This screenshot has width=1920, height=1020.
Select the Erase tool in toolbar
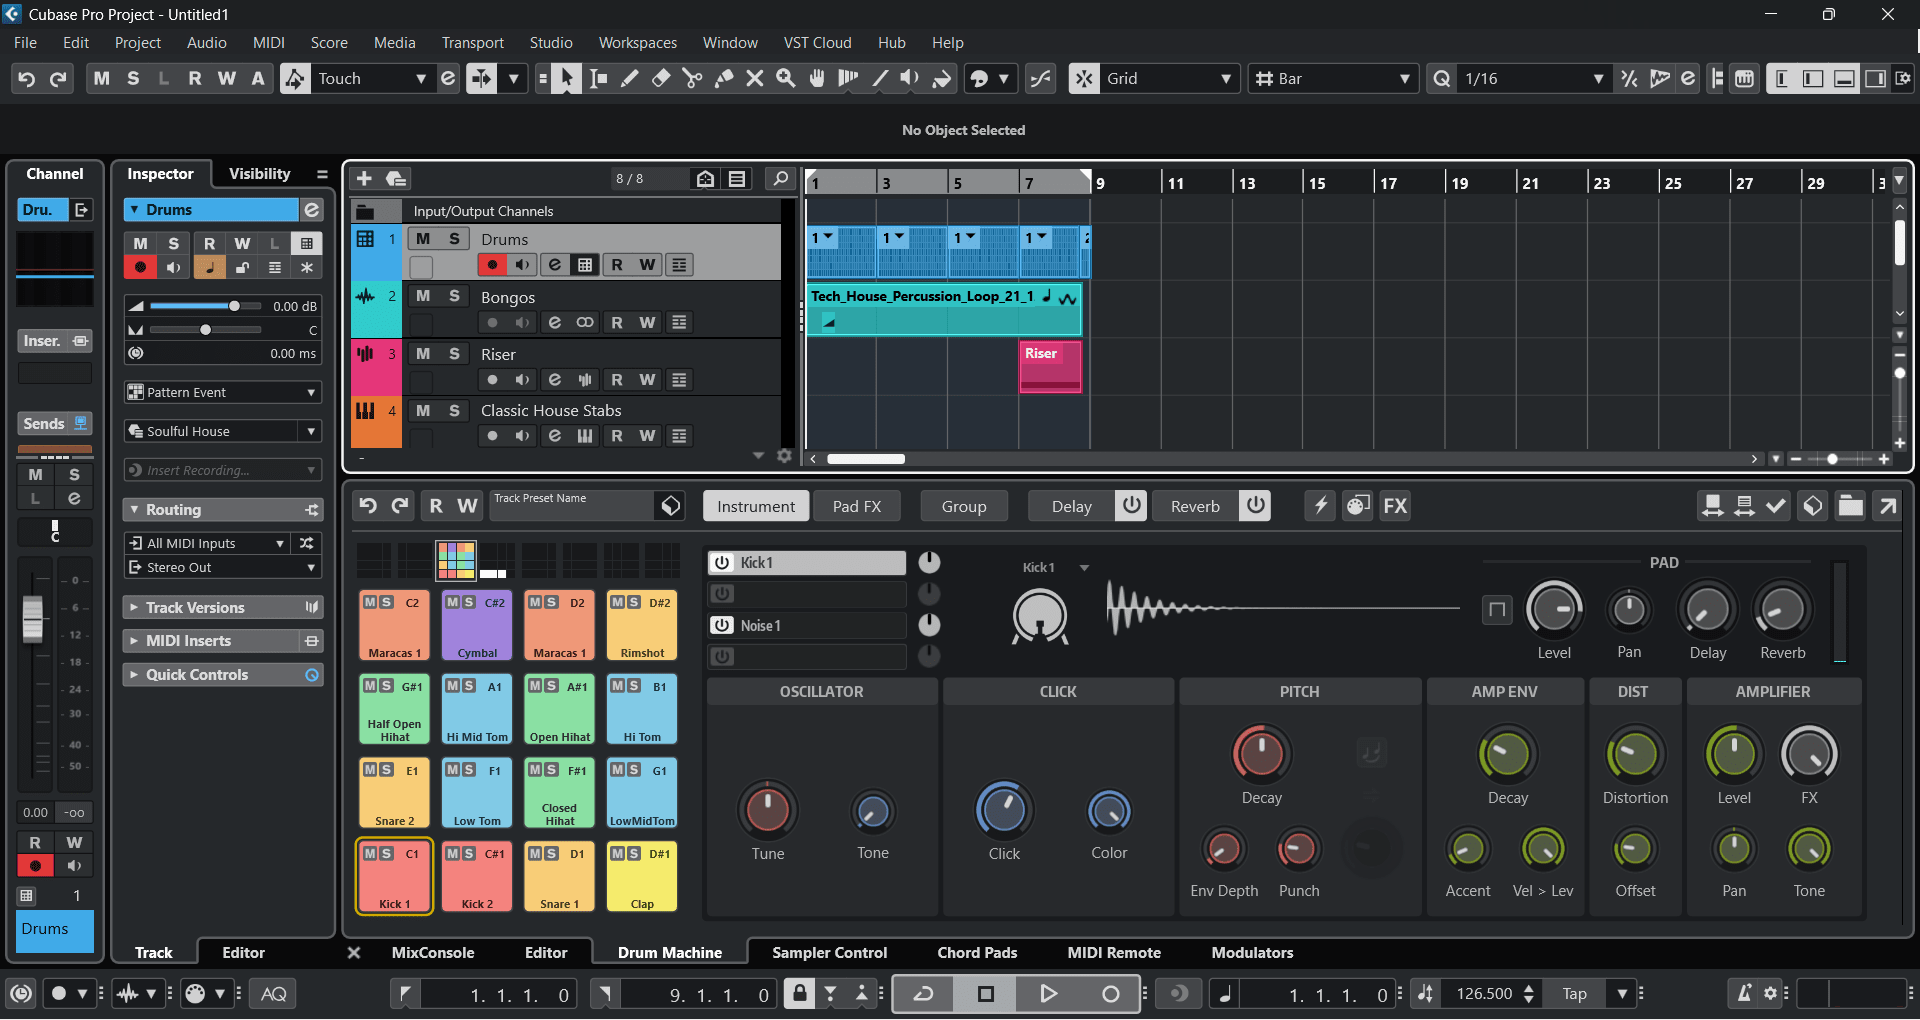click(x=661, y=79)
